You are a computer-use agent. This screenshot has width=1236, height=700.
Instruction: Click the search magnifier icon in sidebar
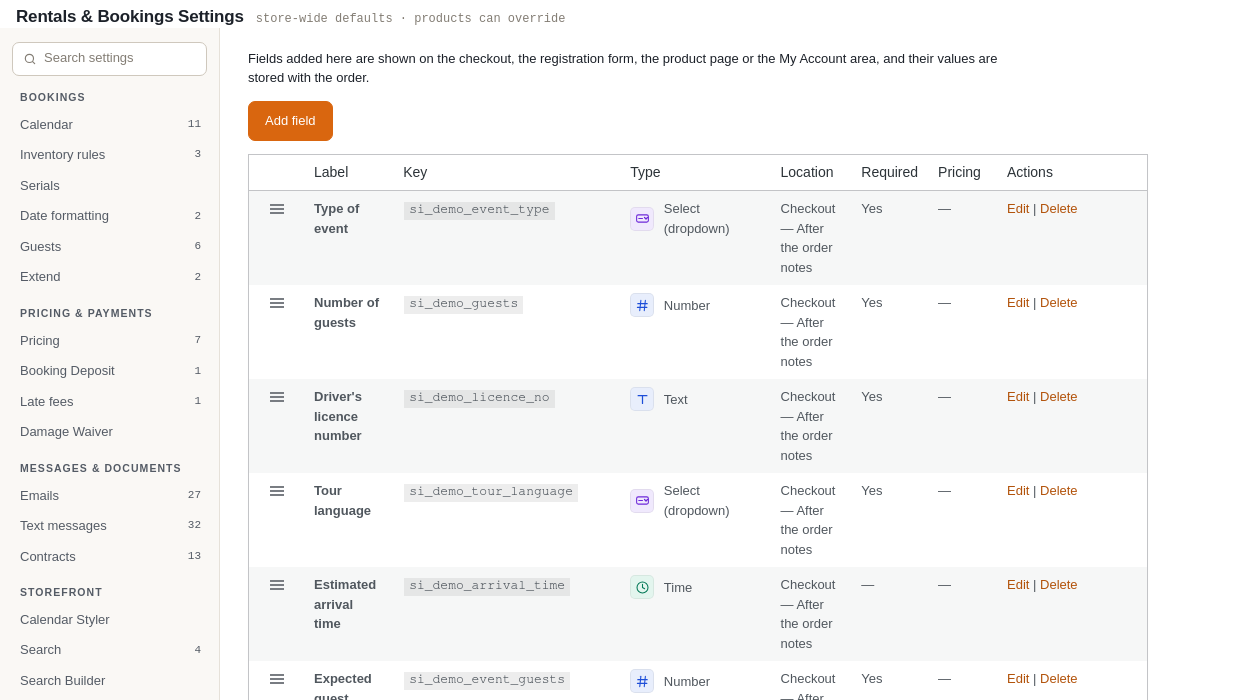[x=30, y=59]
